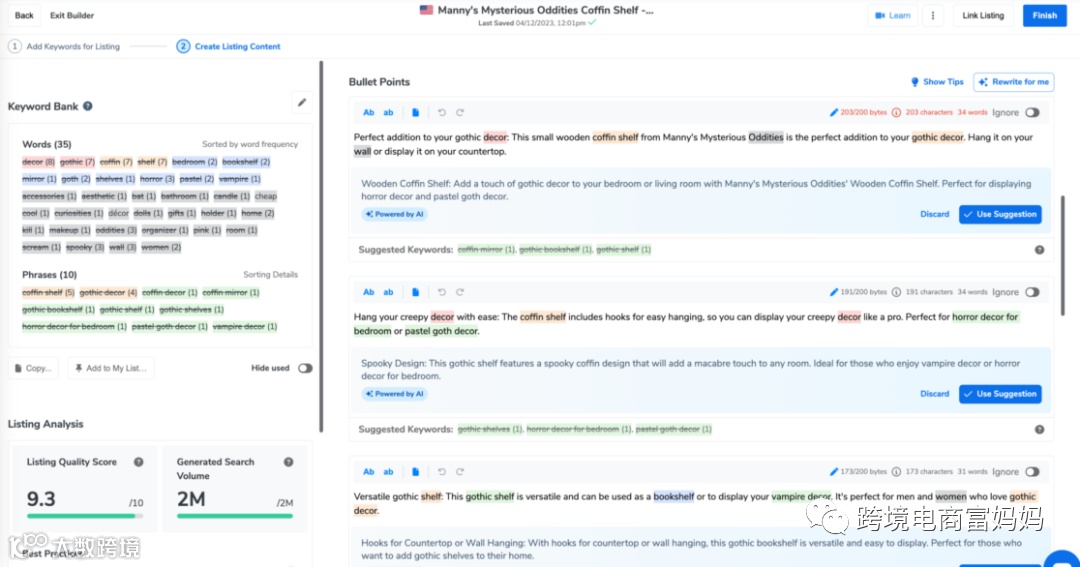
Task: Discard the Wooden Coffin Shelf suggestion
Action: click(934, 214)
